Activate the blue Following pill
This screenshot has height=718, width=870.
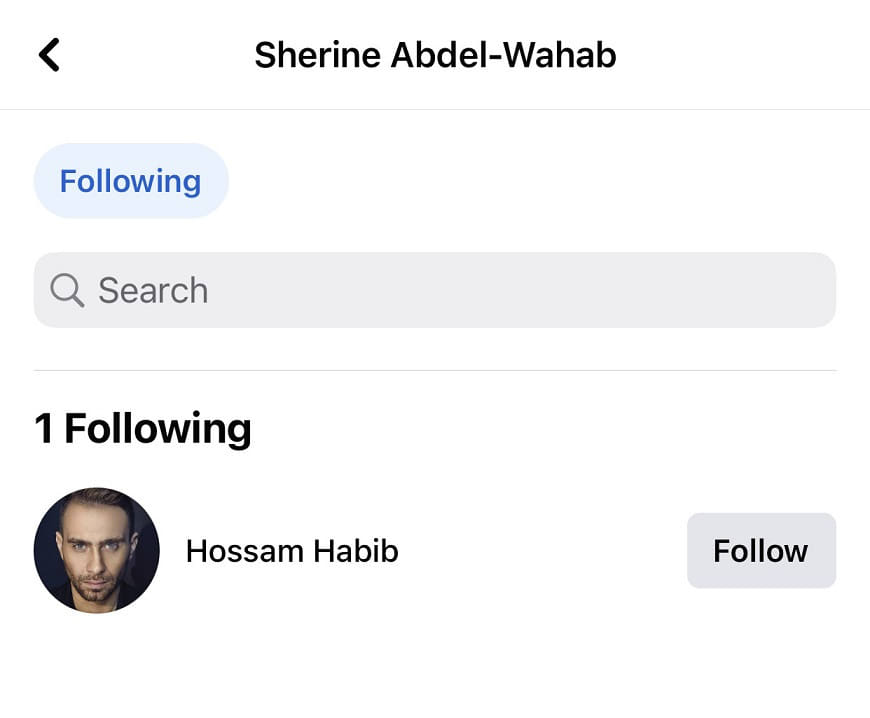131,181
